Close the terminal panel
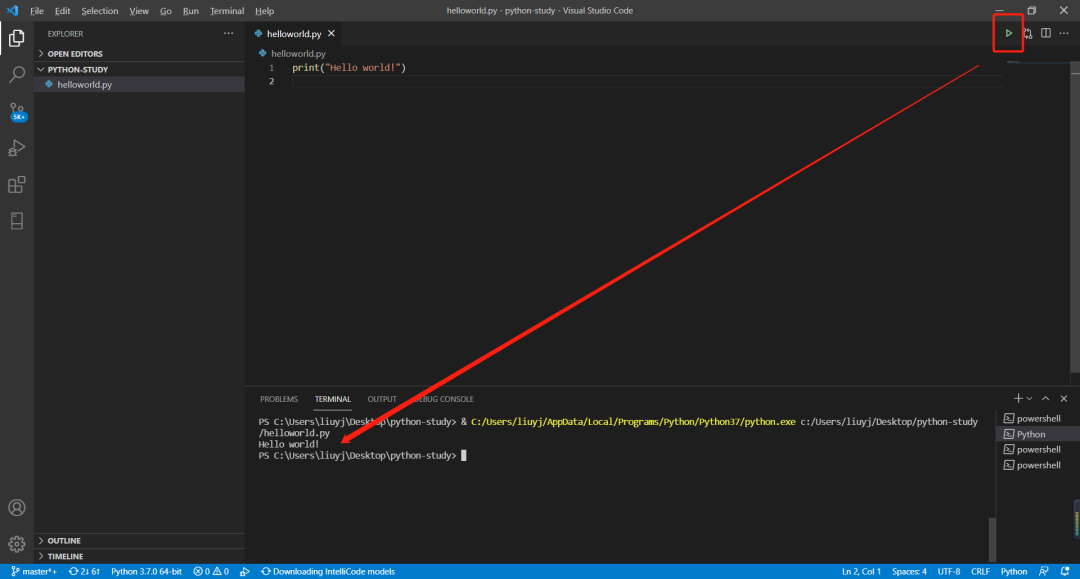The image size is (1080, 579). tap(1064, 399)
